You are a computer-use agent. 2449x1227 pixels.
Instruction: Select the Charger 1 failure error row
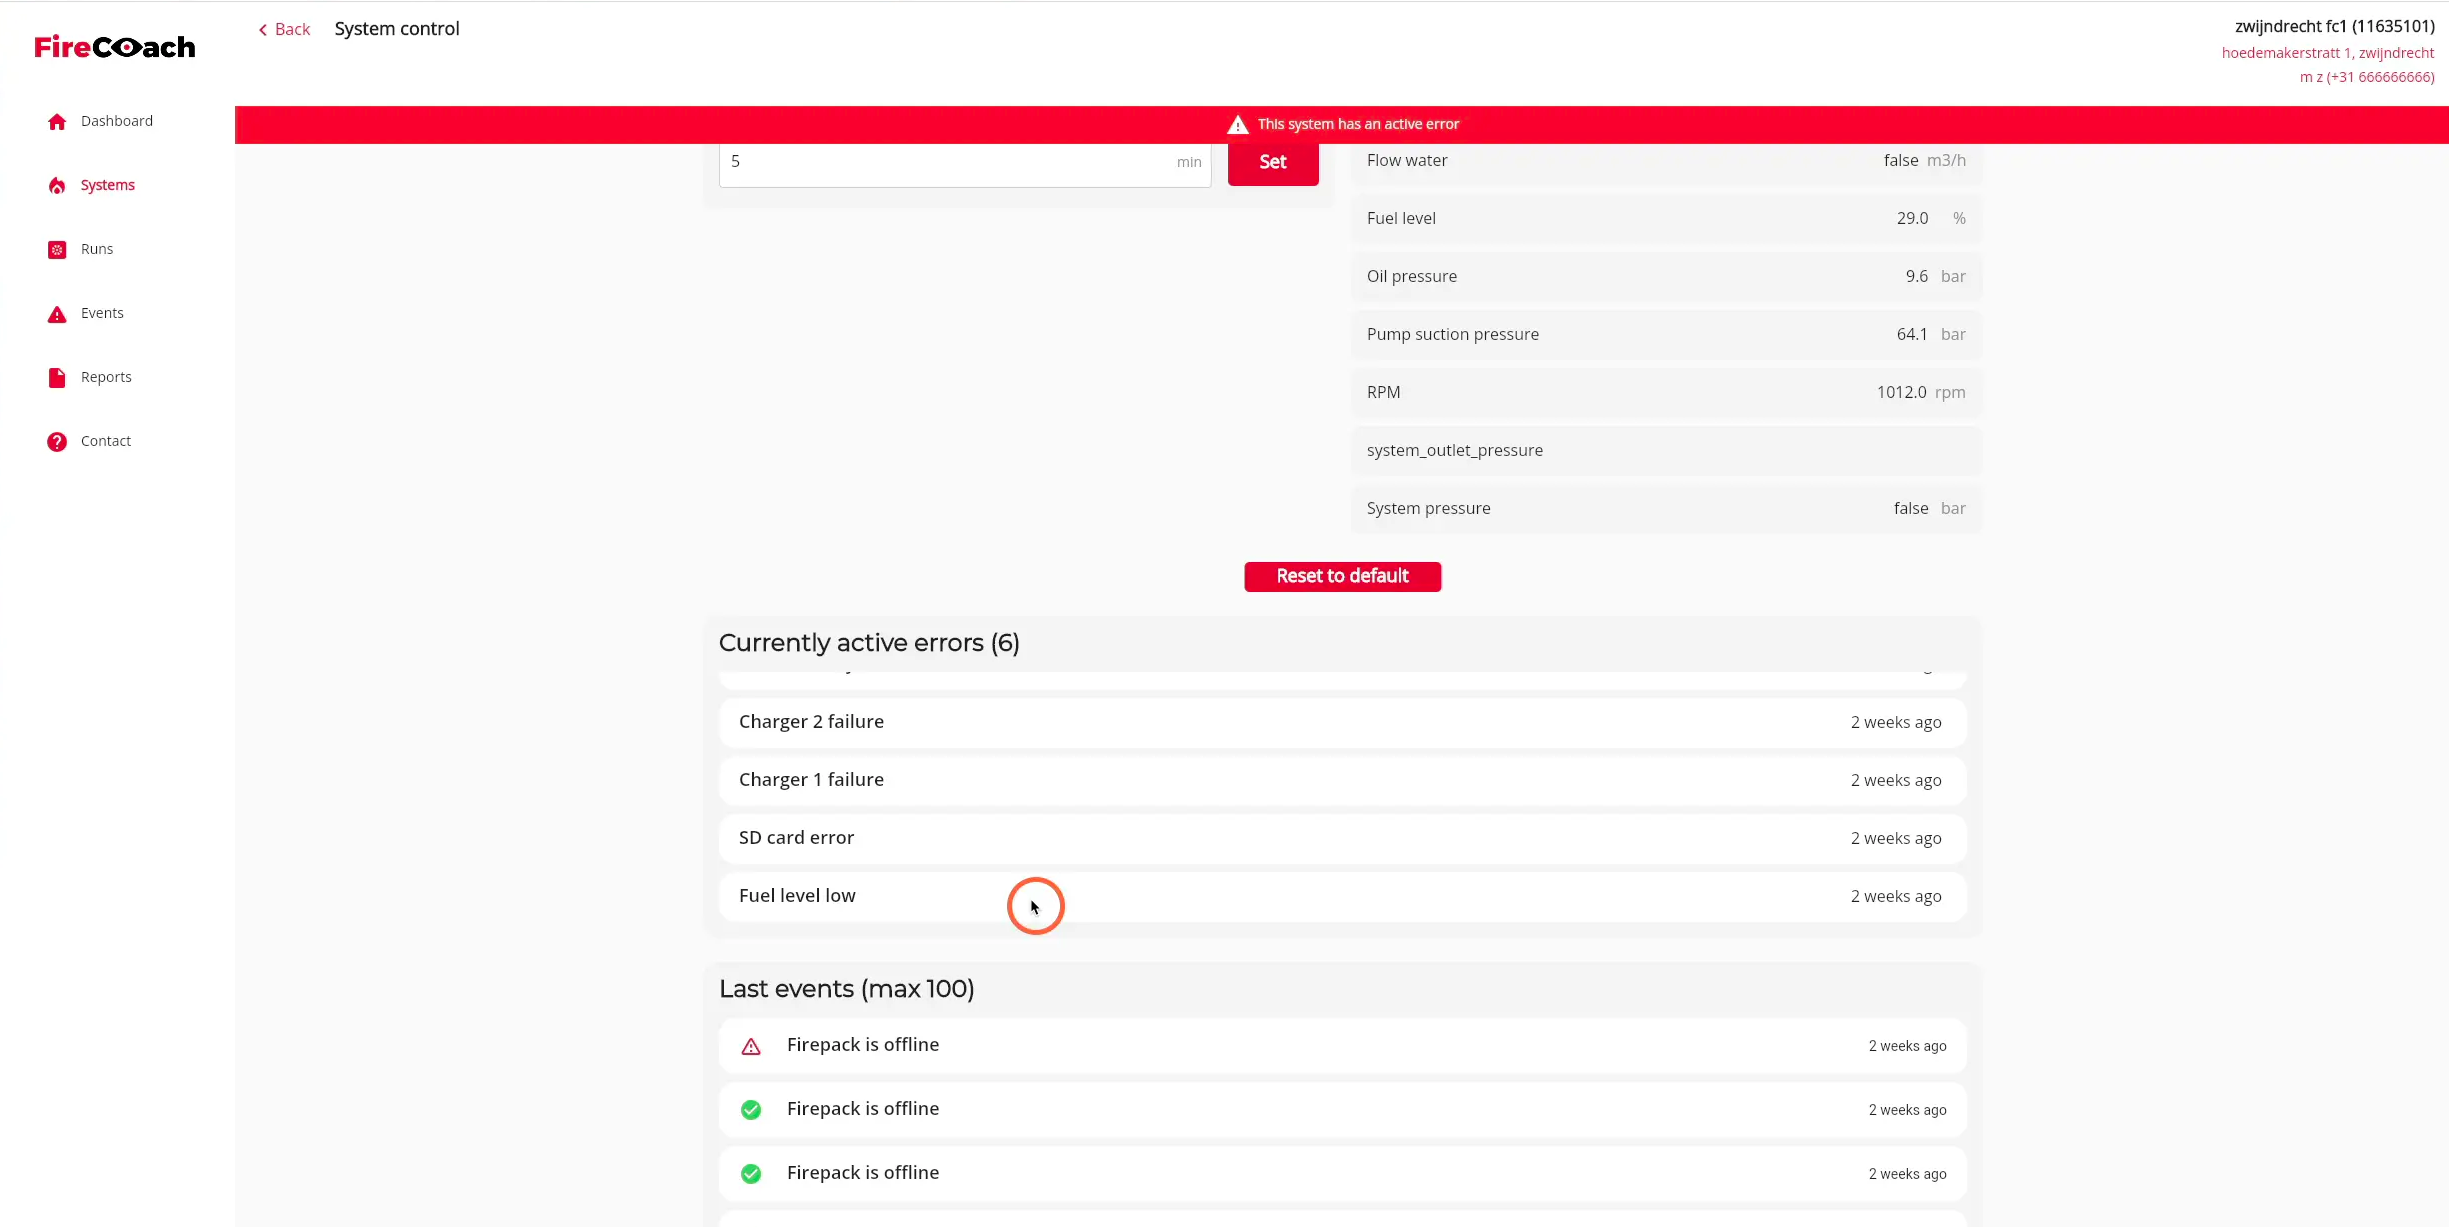coord(1342,780)
